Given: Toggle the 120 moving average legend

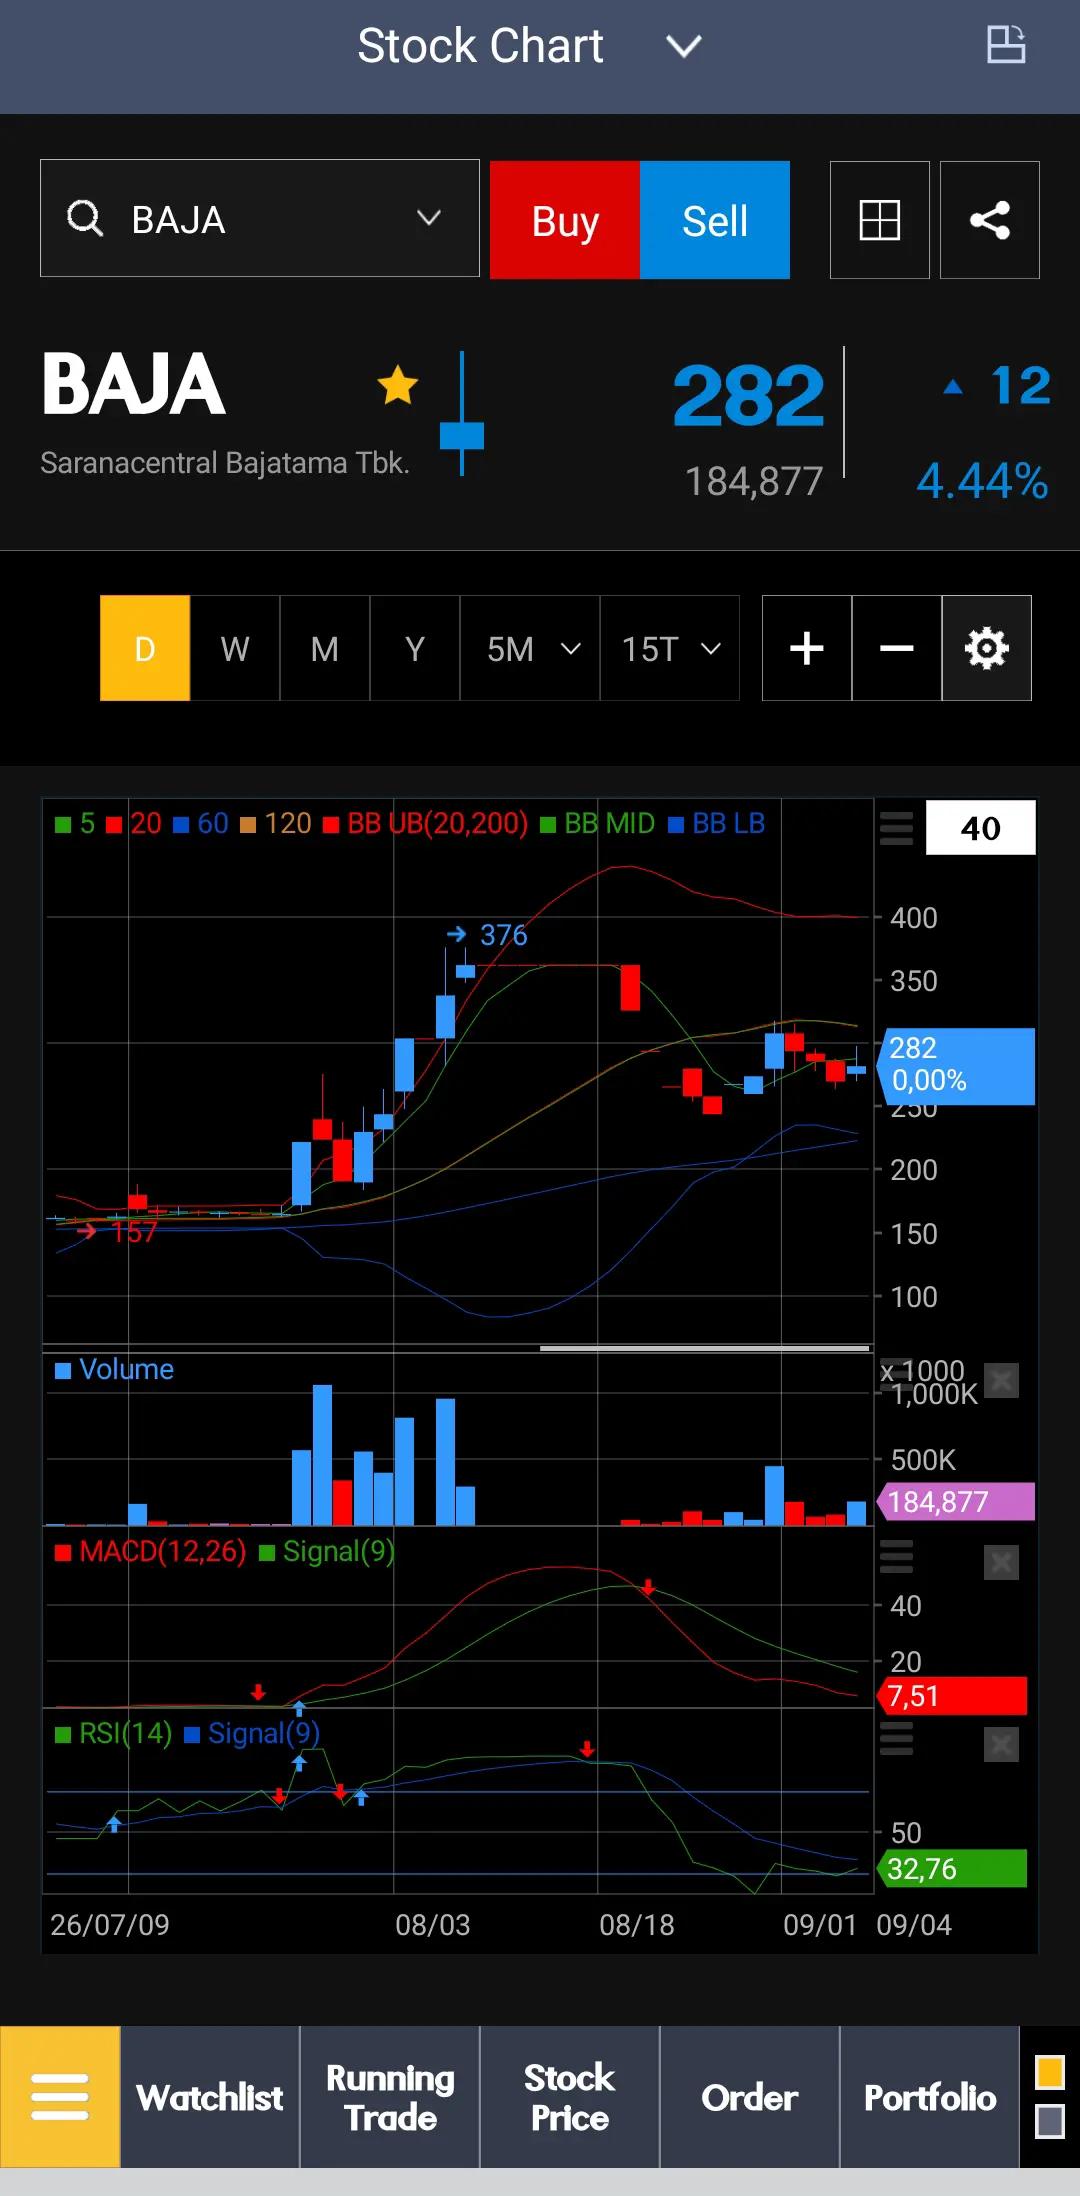Looking at the screenshot, I should pyautogui.click(x=276, y=824).
